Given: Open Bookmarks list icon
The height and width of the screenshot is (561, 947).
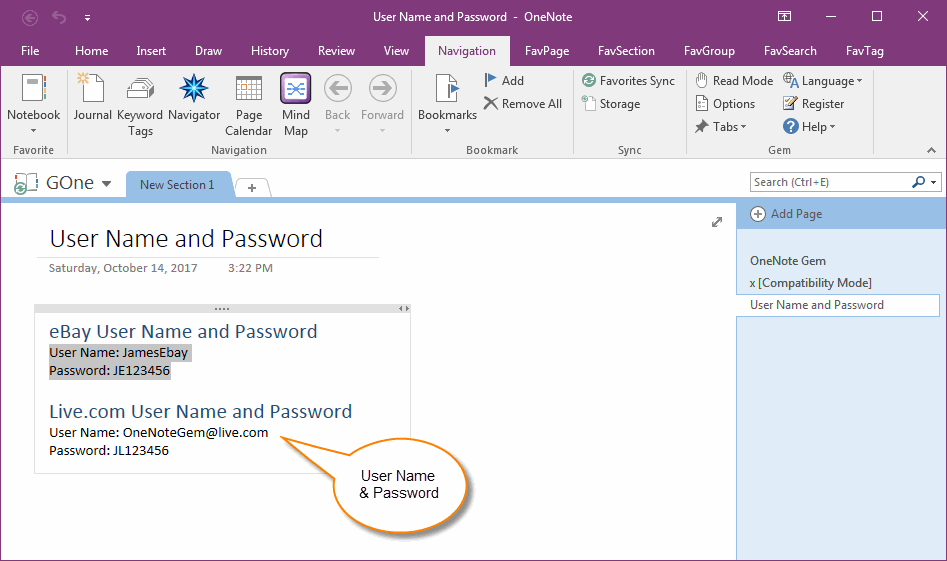Looking at the screenshot, I should [448, 88].
